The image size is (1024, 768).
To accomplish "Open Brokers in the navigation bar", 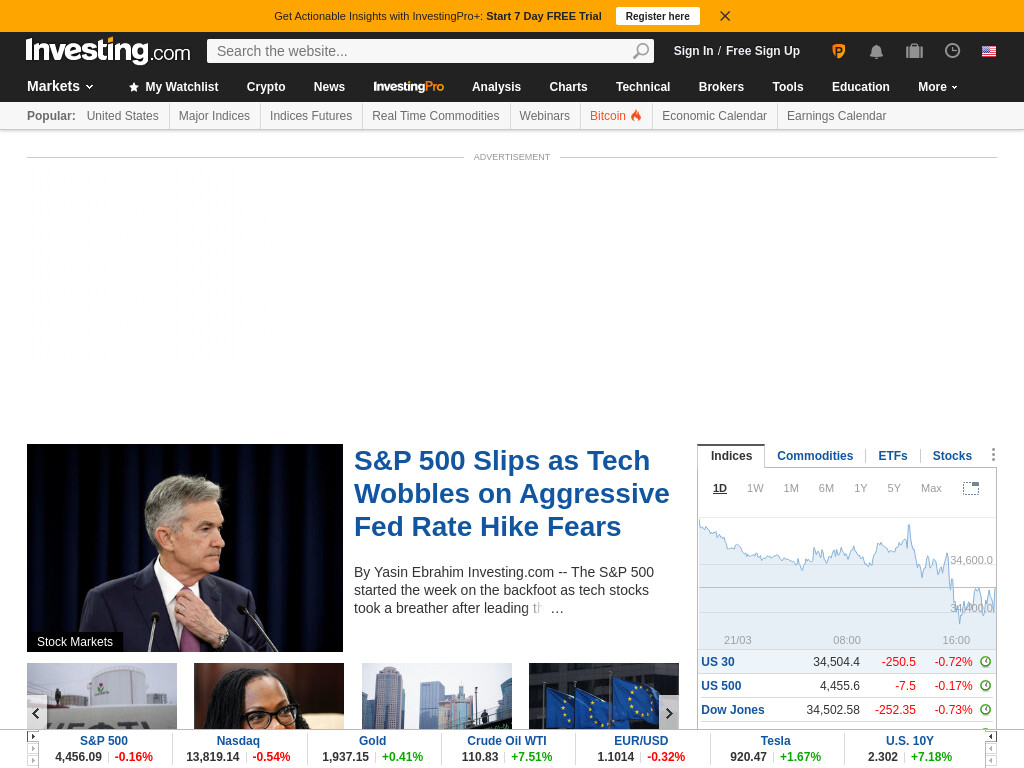I will click(x=721, y=87).
